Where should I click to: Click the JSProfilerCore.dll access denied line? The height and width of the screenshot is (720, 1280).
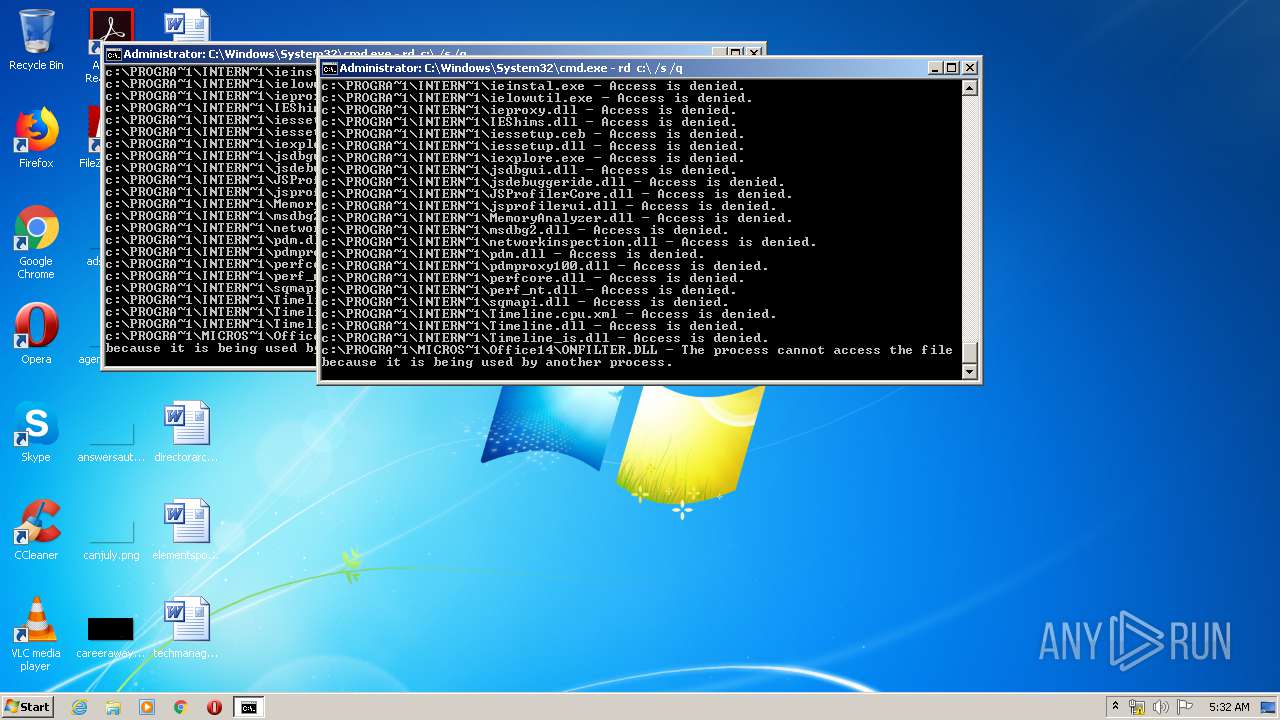click(x=557, y=194)
